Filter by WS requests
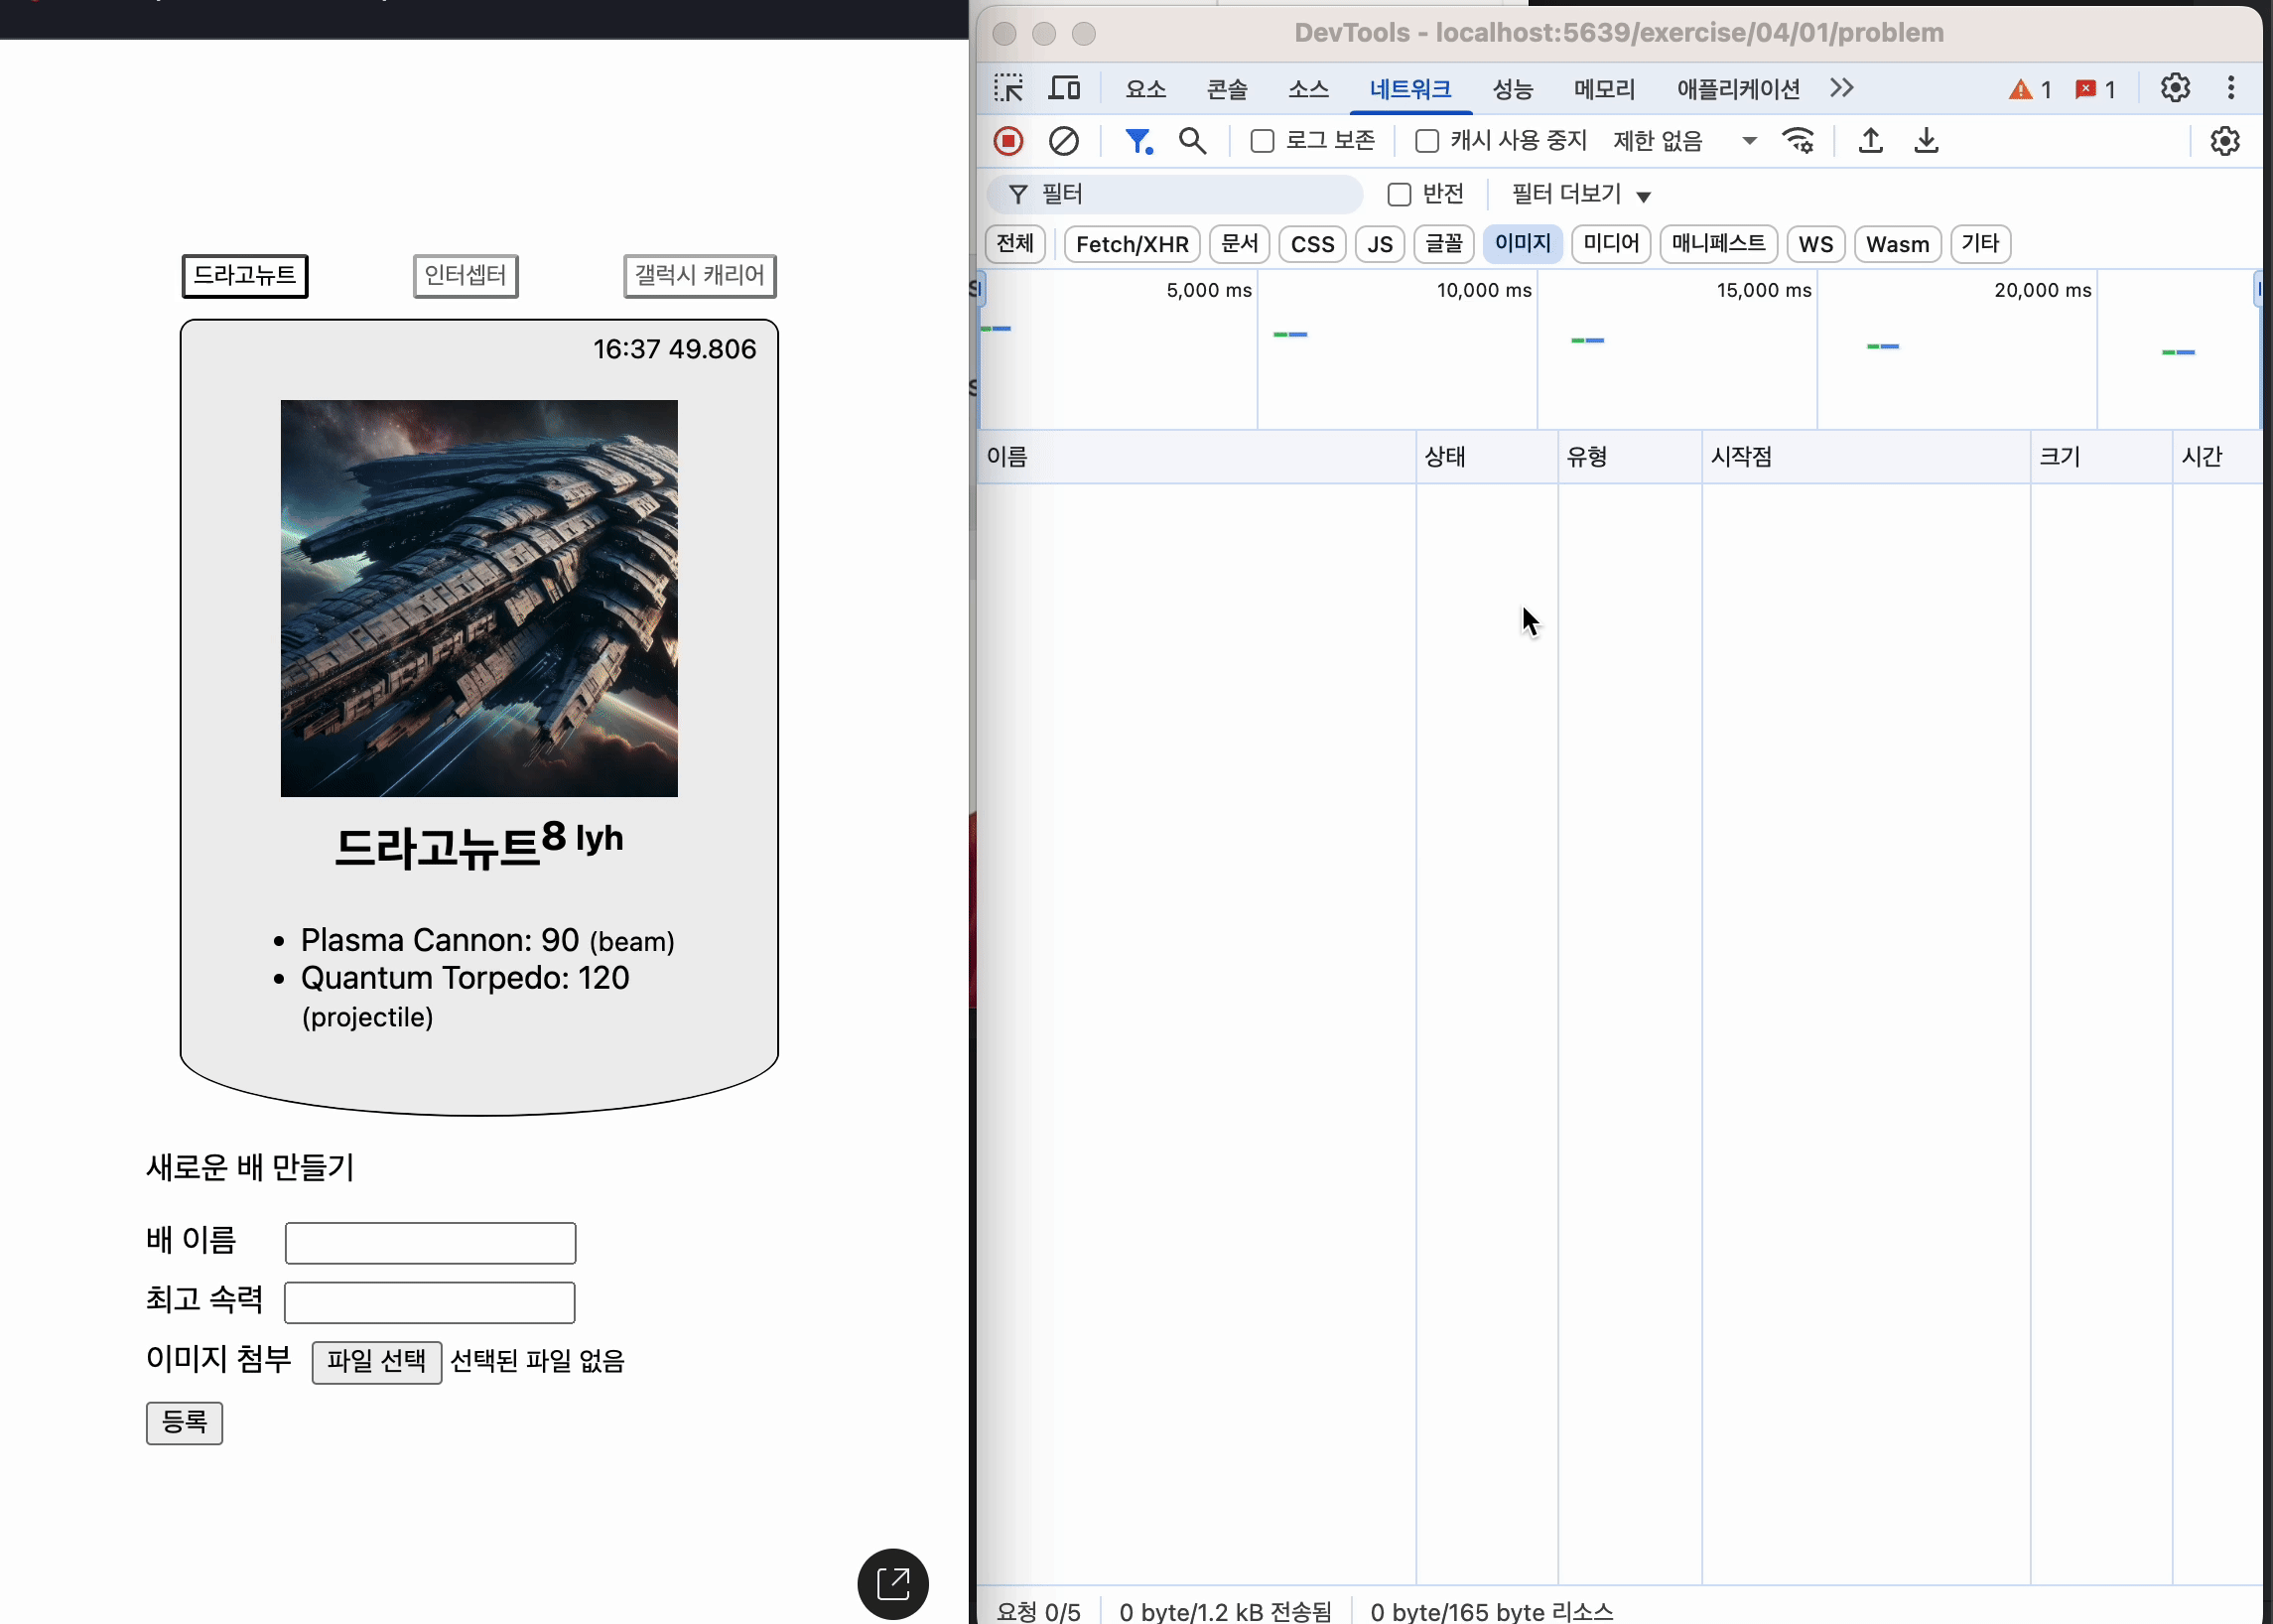This screenshot has height=1624, width=2273. [1815, 244]
